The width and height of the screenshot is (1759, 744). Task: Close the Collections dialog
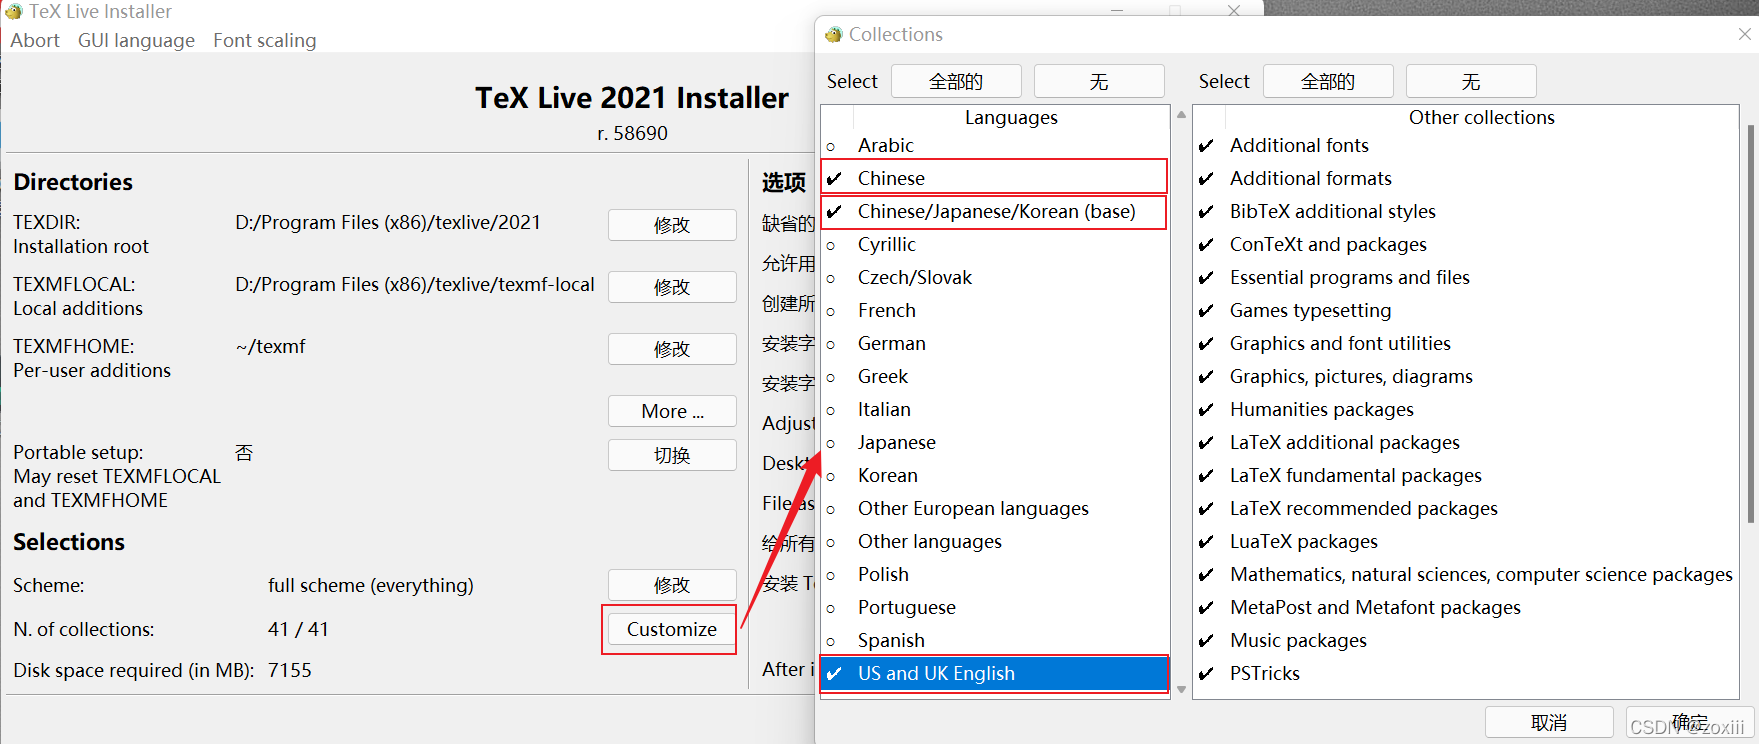tap(1745, 34)
